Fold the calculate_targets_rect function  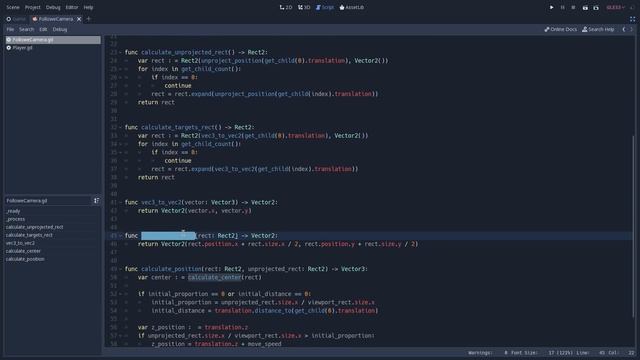[120, 127]
